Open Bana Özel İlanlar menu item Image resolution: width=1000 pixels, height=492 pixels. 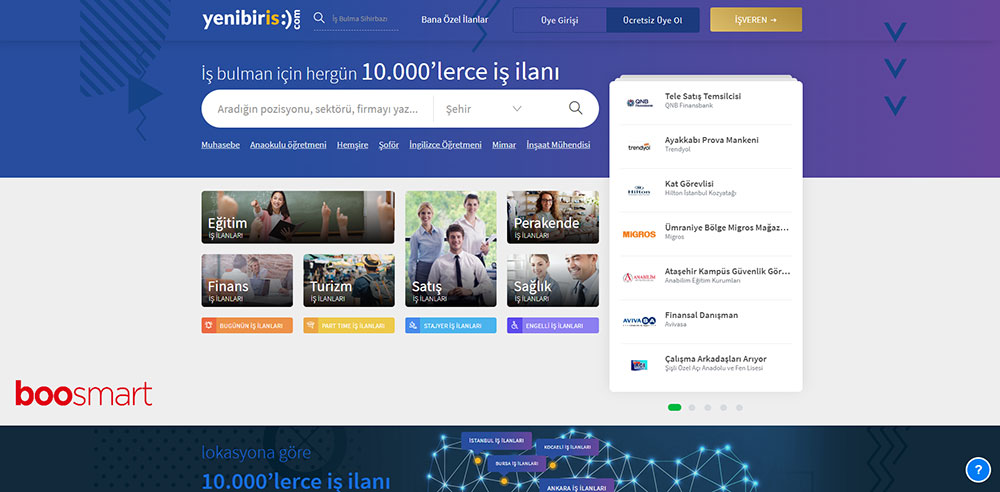pyautogui.click(x=455, y=19)
